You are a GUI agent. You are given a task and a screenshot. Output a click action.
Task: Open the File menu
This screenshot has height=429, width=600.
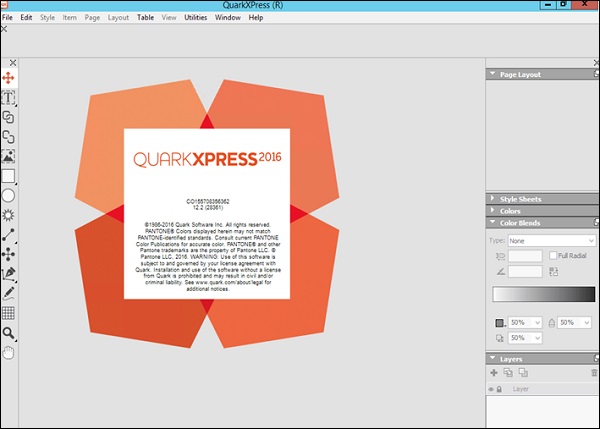pyautogui.click(x=7, y=18)
